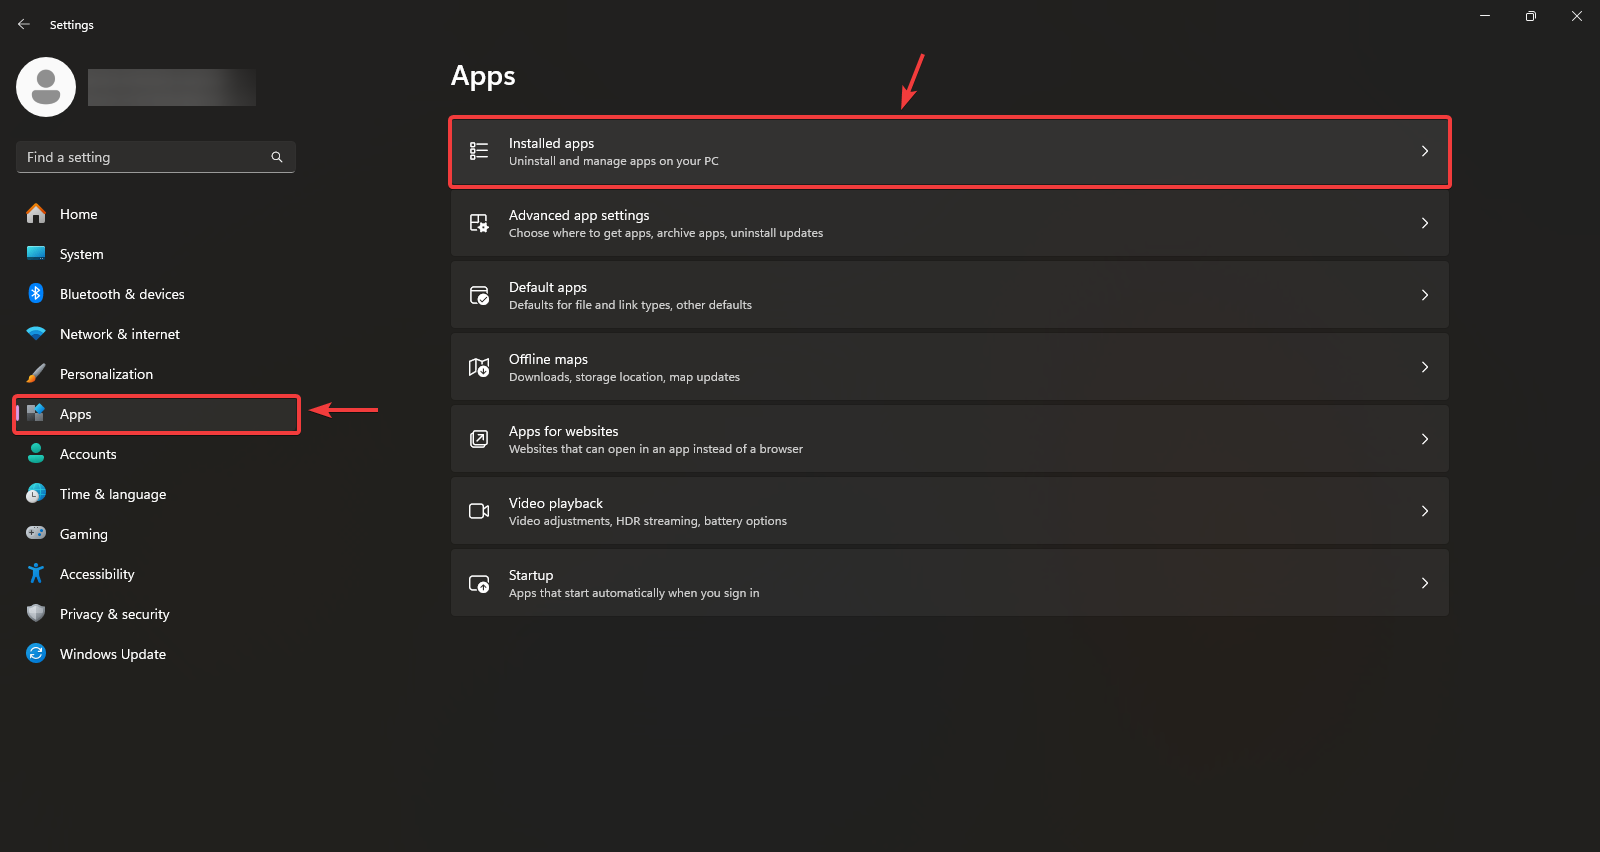Open Default apps using the chevron arrow

[1425, 295]
